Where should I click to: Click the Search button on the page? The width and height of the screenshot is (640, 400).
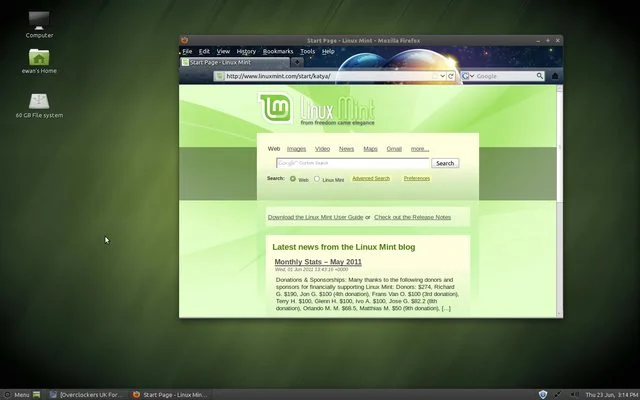[x=445, y=163]
